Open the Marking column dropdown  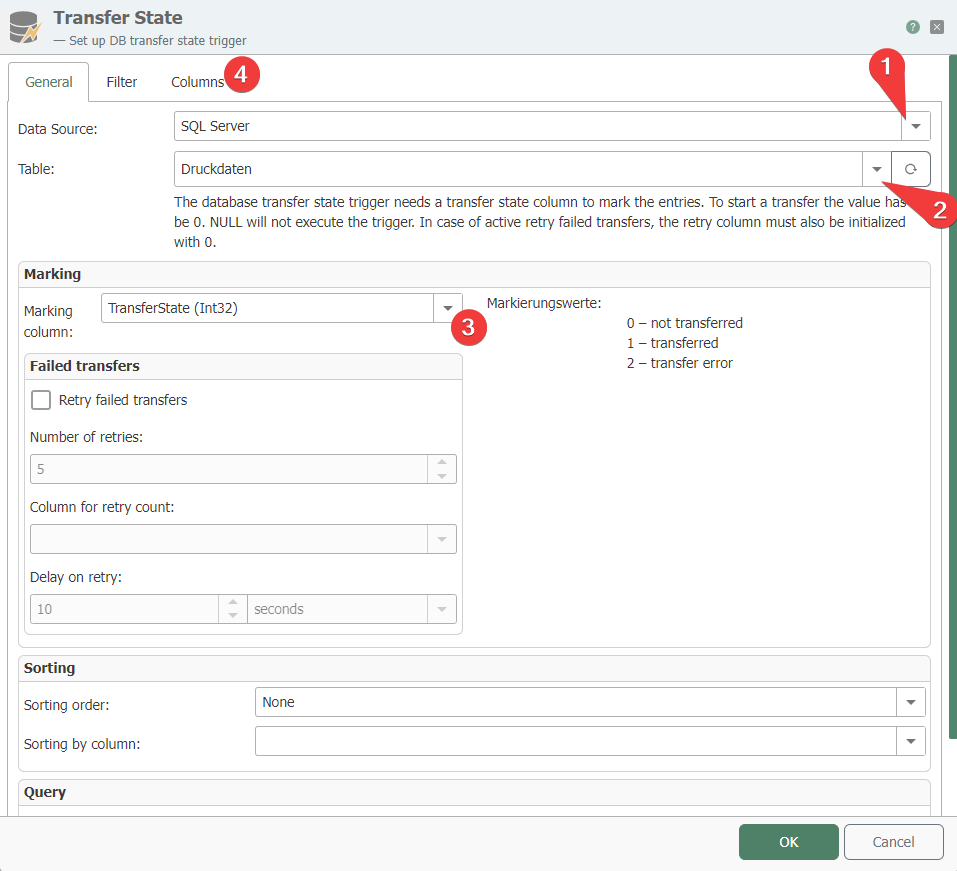(447, 309)
